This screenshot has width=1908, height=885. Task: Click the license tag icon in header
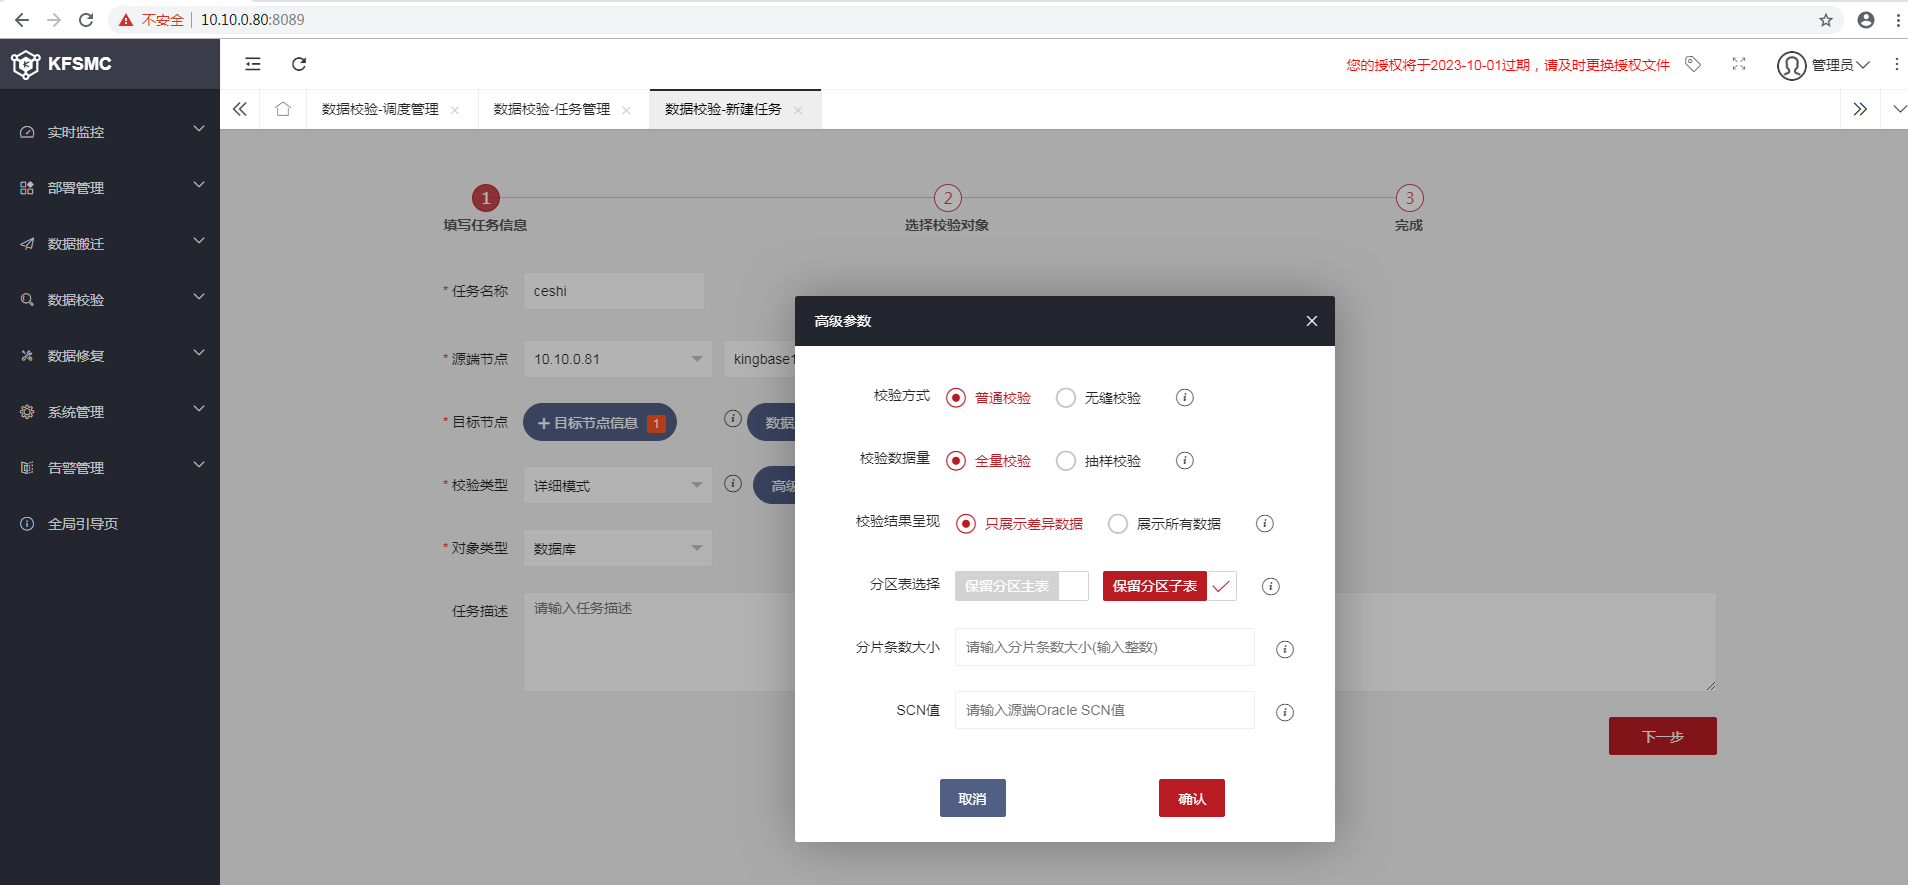click(1693, 64)
